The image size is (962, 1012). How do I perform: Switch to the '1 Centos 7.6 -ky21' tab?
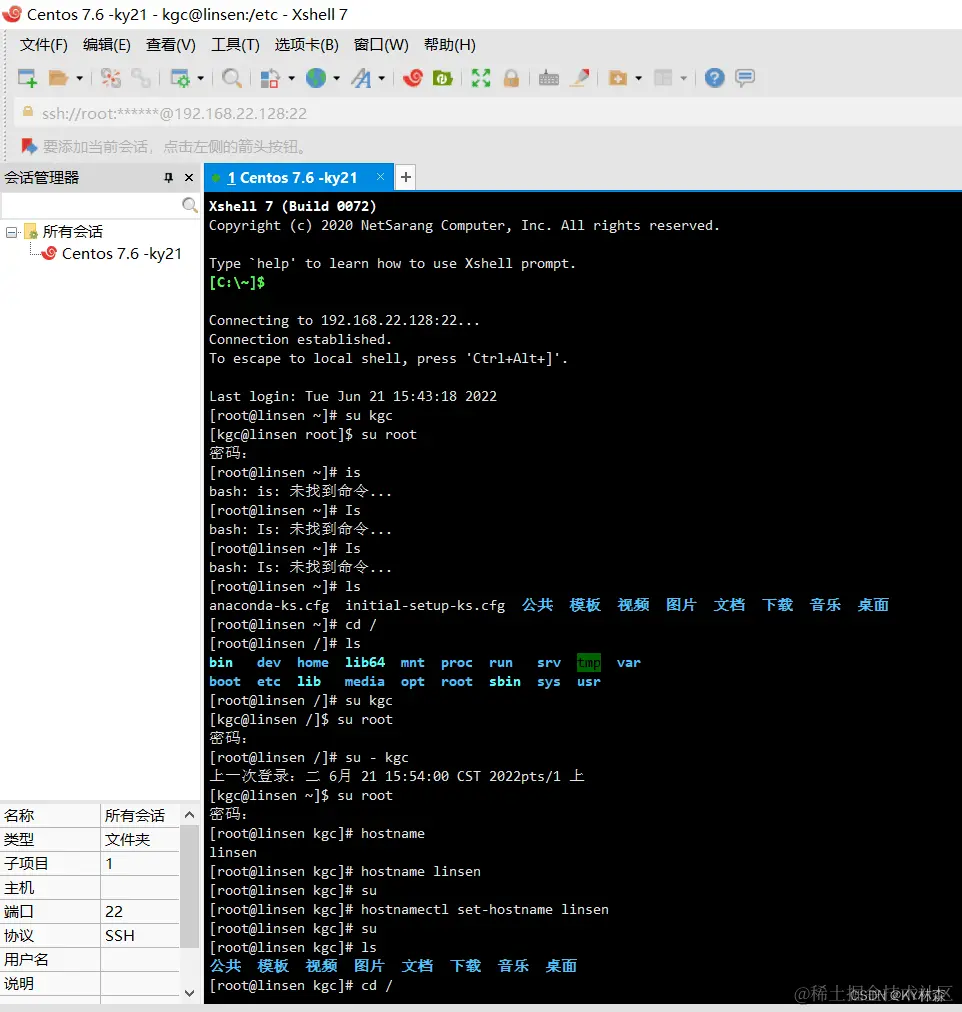[x=292, y=177]
